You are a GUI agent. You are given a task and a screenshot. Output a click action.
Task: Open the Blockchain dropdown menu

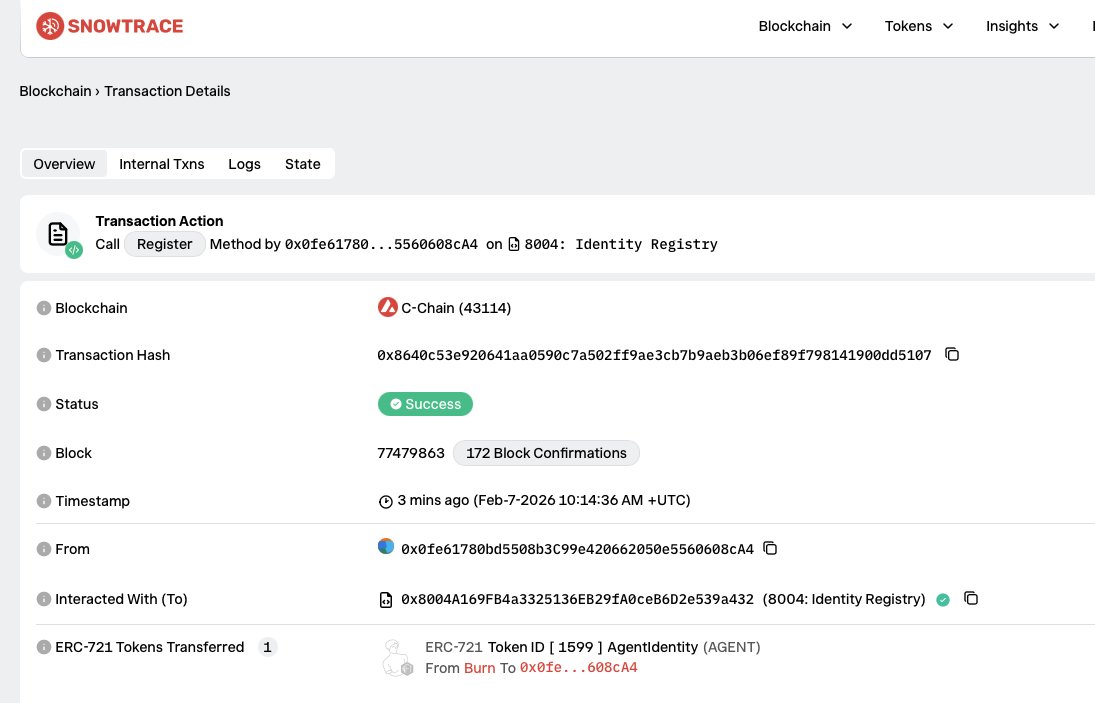(x=805, y=26)
